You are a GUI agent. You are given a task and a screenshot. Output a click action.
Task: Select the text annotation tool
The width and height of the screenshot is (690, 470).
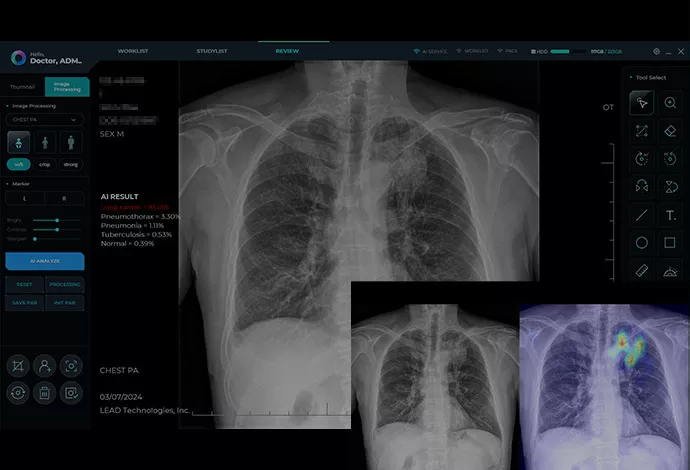670,215
